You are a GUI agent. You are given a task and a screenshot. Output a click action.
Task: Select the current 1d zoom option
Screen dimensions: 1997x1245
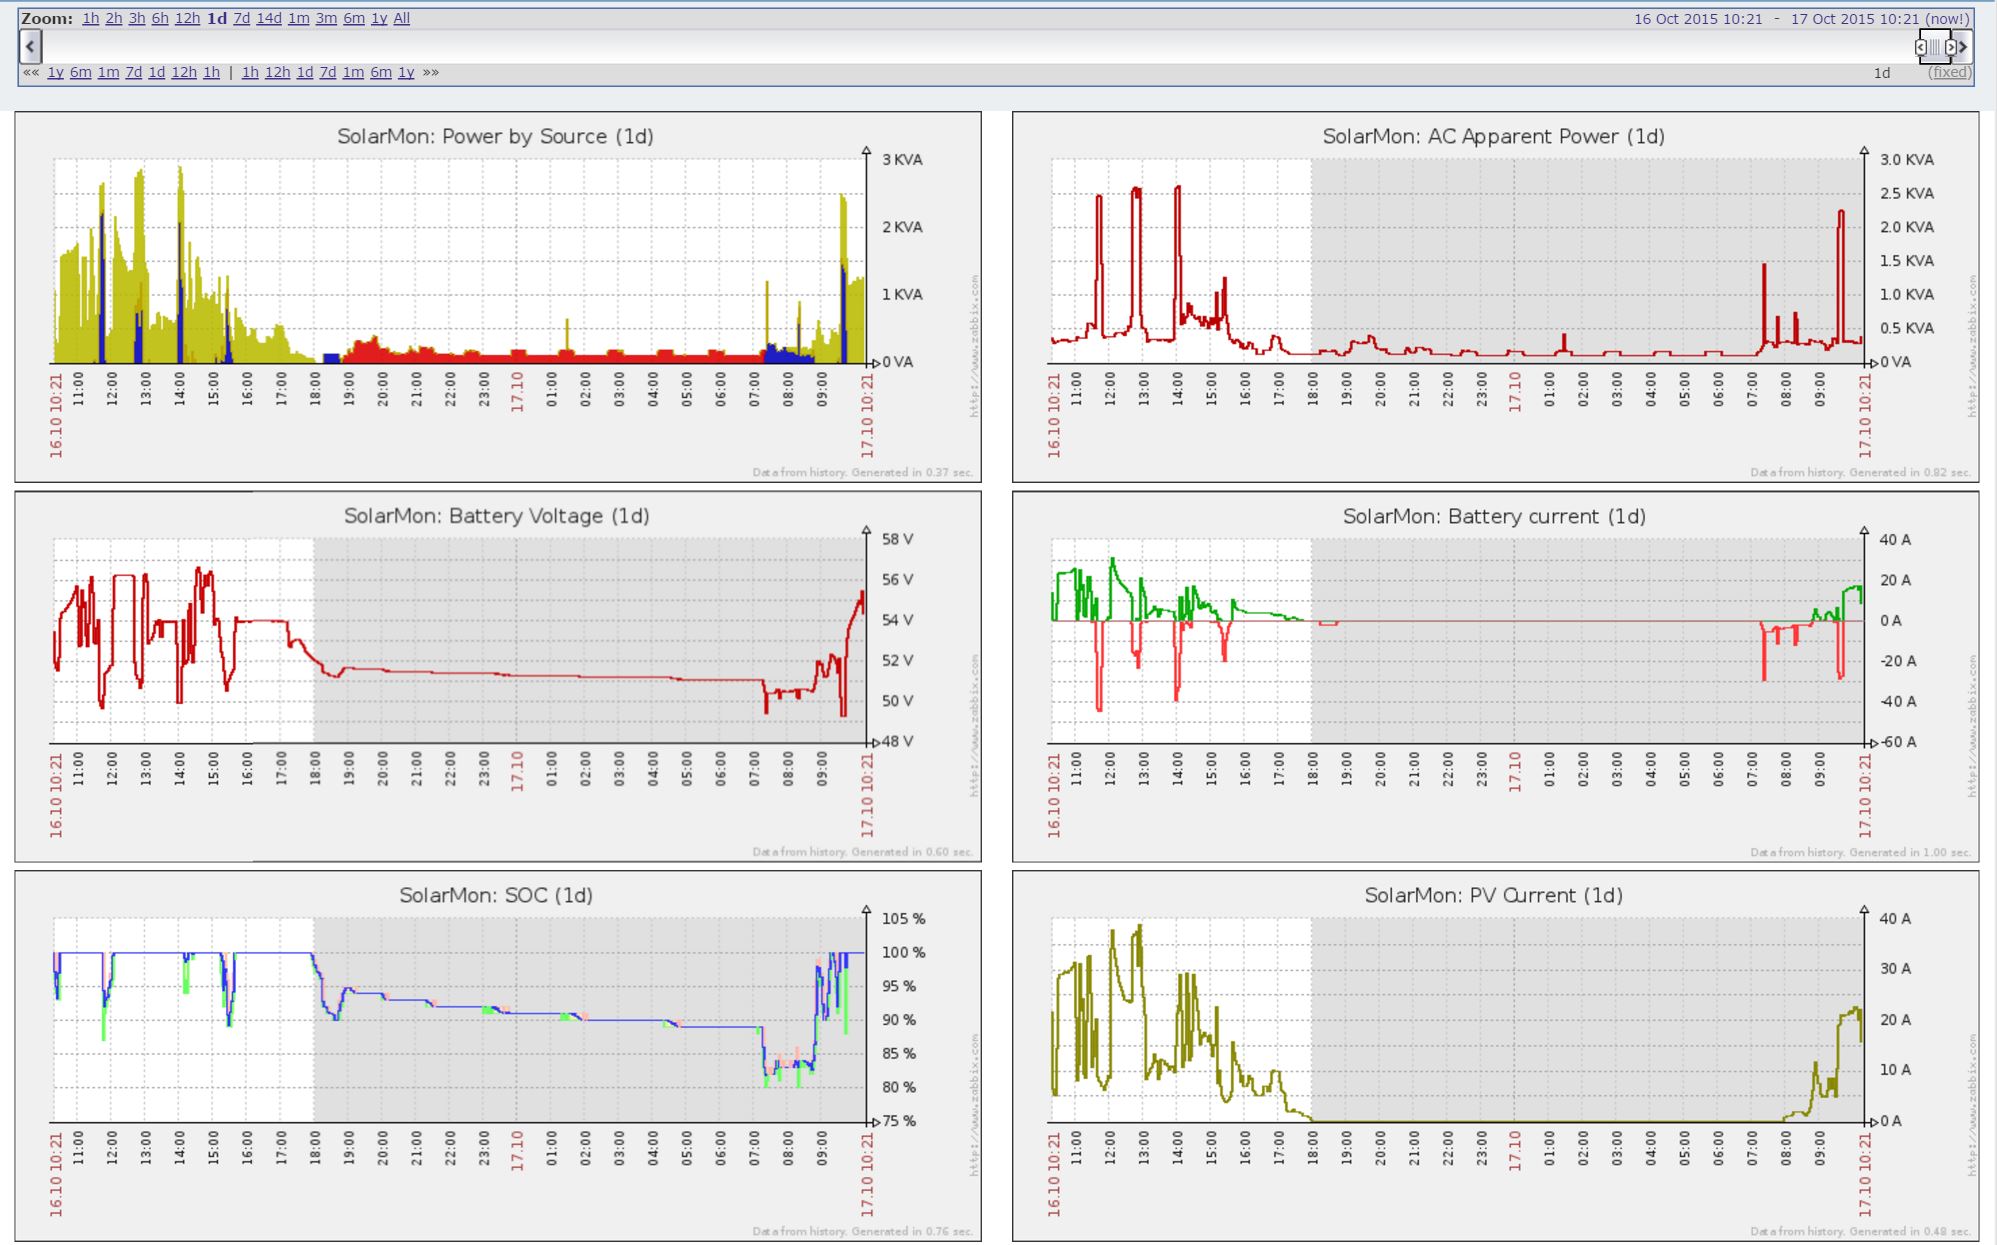(x=217, y=18)
